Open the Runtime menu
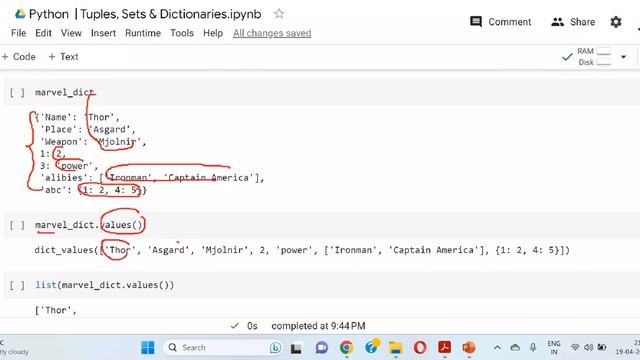 (x=143, y=33)
